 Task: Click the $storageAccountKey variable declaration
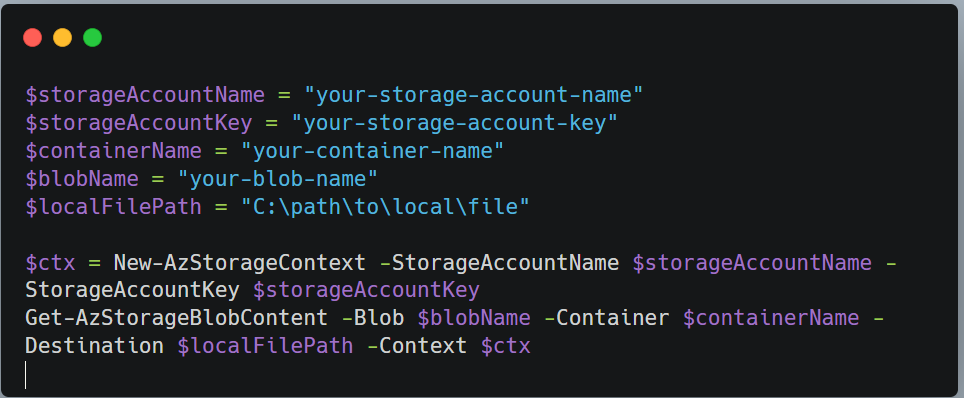[x=139, y=124]
